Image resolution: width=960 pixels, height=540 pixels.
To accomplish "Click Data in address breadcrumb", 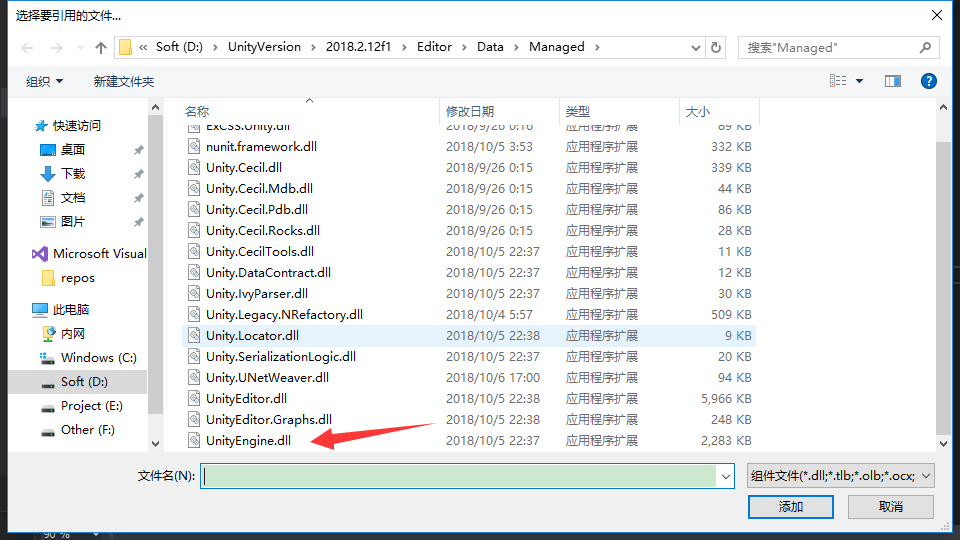I will 490,47.
